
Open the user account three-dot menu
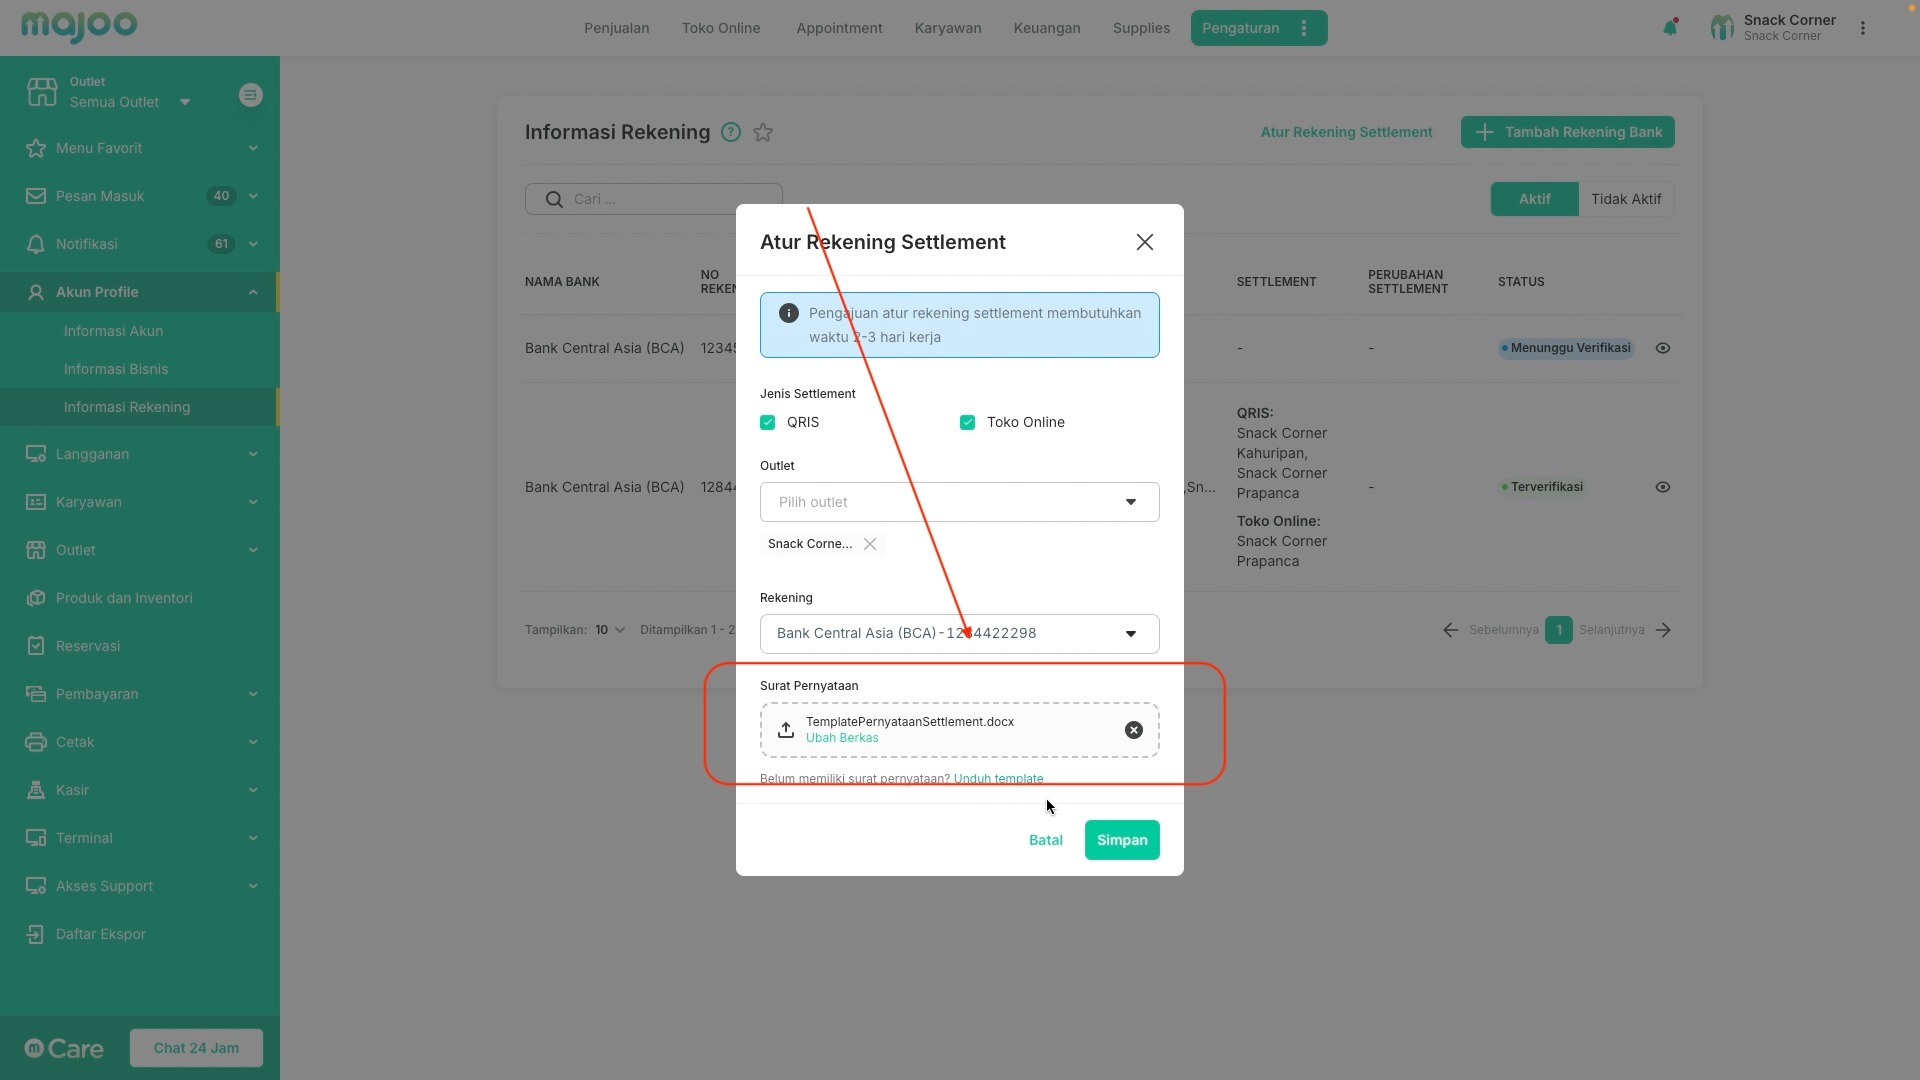click(x=1862, y=28)
